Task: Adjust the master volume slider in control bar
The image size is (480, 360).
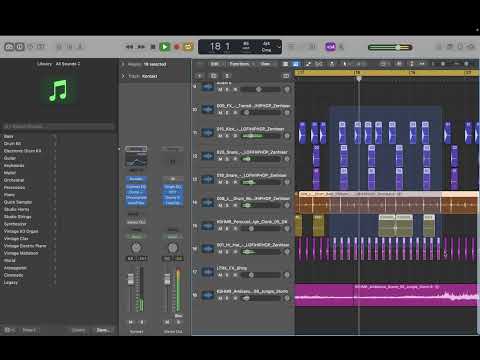Action: (390, 47)
